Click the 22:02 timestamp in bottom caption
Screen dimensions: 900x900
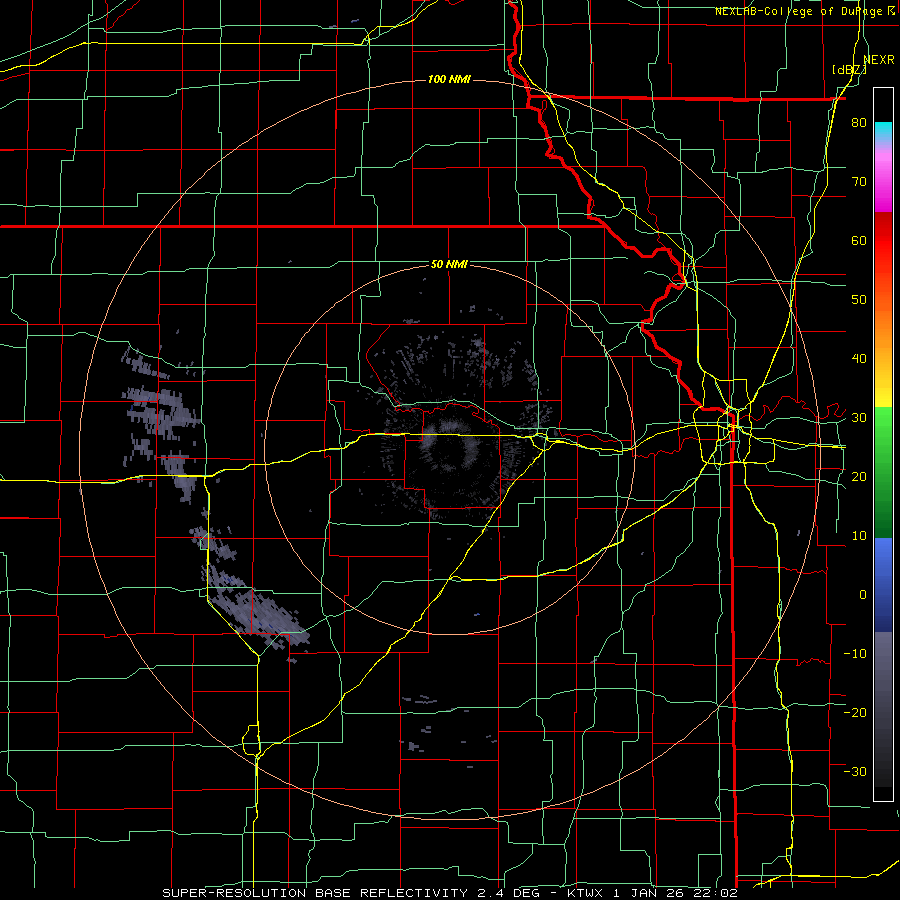(x=716, y=893)
